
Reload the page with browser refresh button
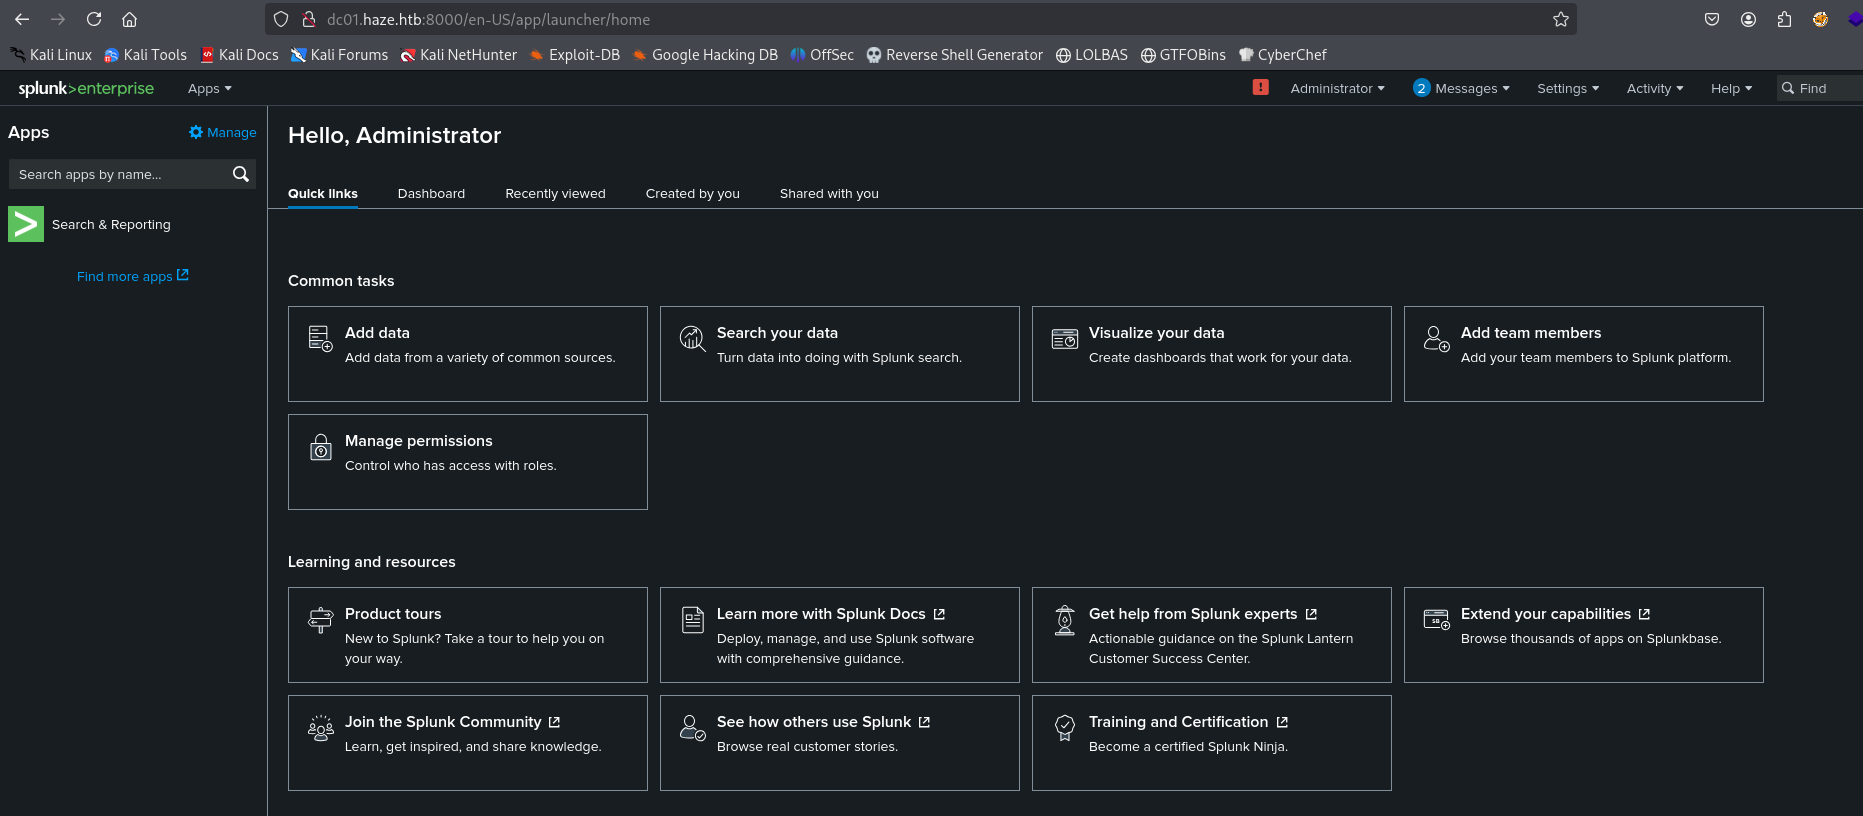tap(94, 19)
